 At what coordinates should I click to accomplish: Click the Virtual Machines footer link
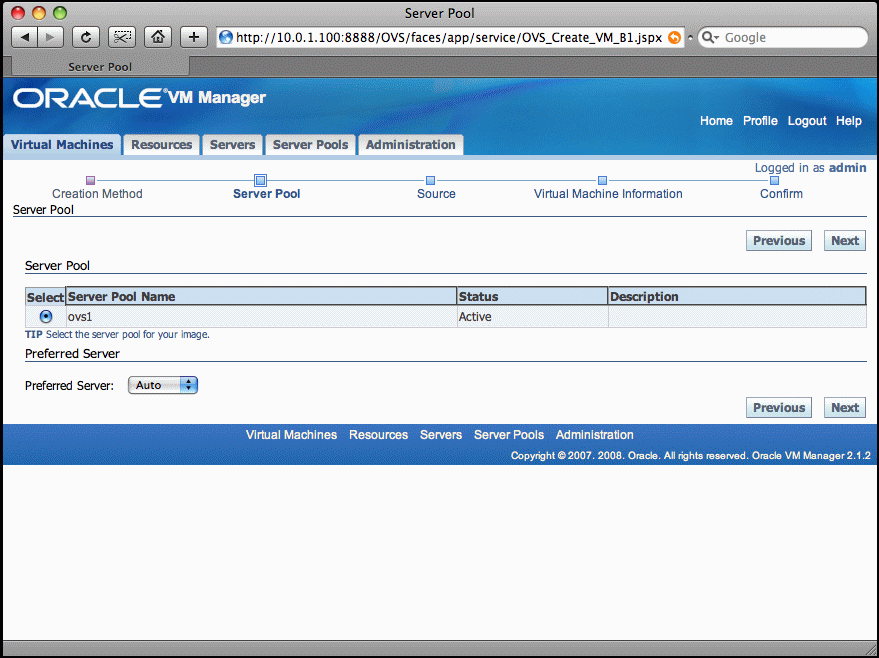[x=291, y=435]
